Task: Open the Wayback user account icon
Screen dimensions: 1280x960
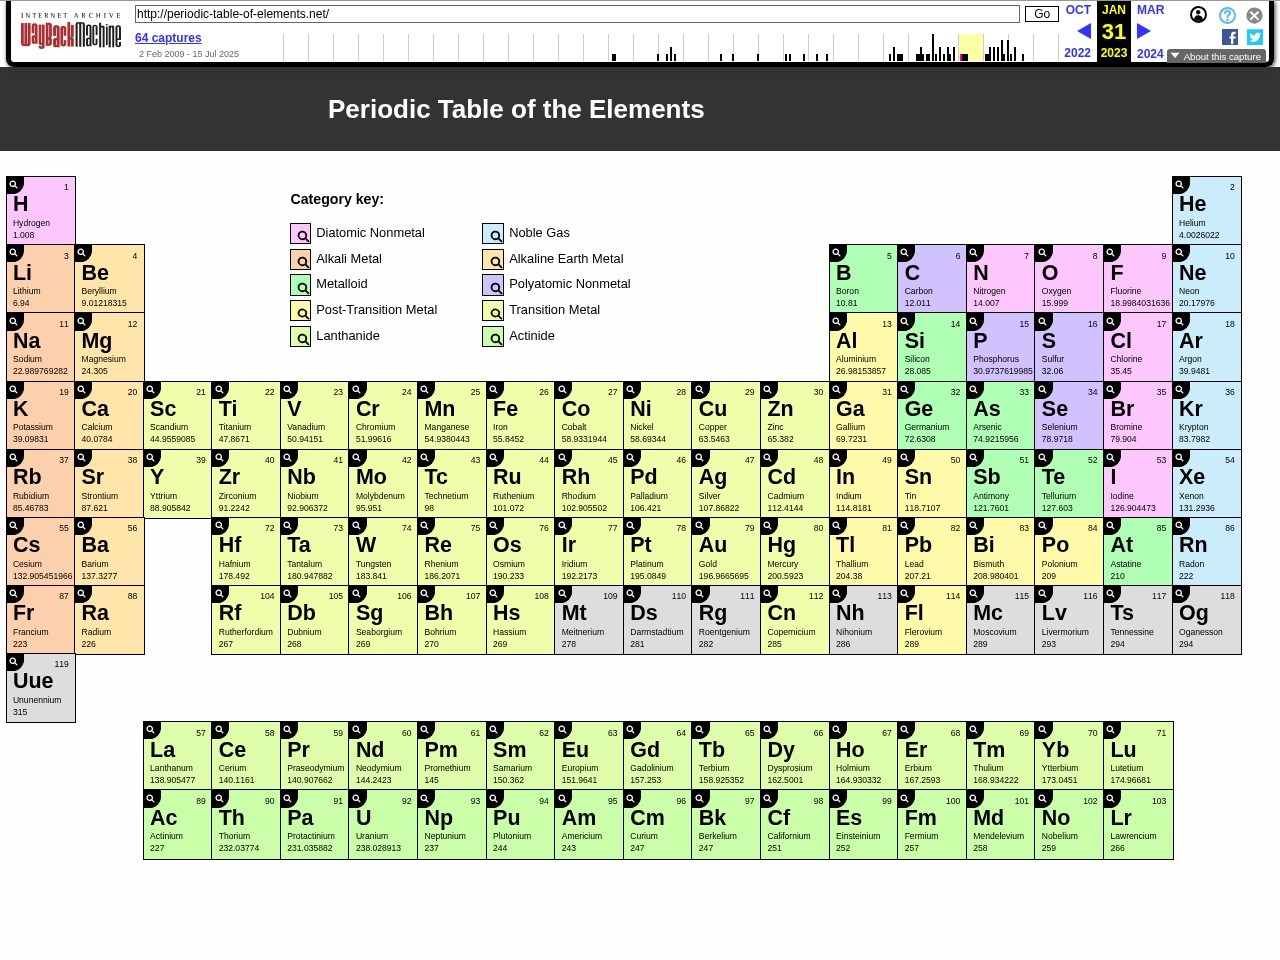Action: coord(1198,15)
